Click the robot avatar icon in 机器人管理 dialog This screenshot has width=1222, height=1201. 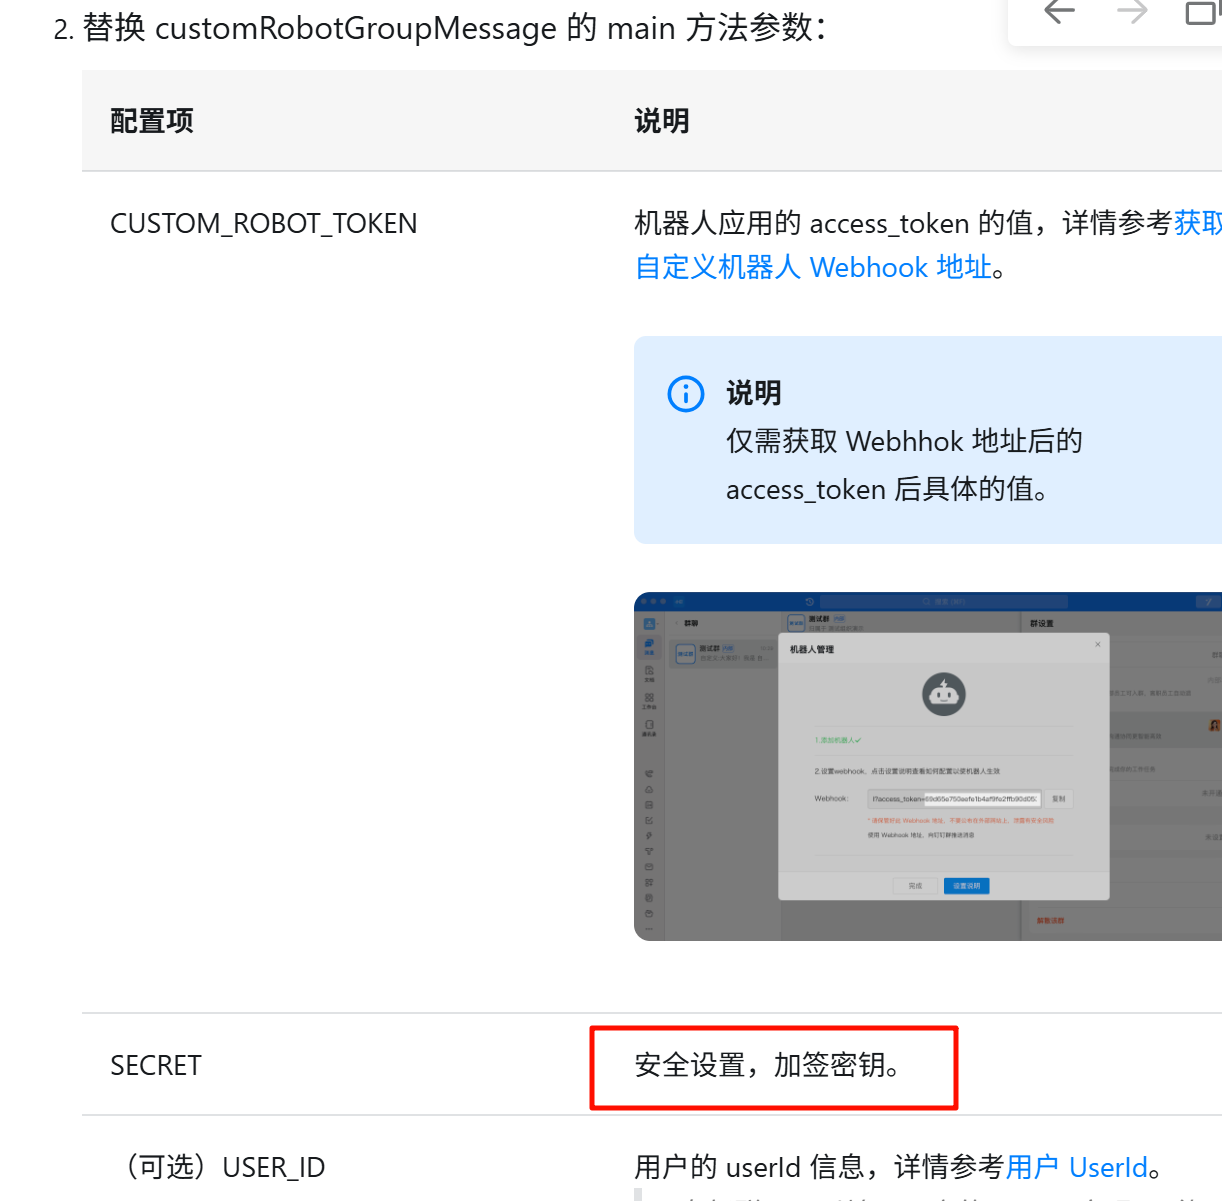tap(943, 694)
